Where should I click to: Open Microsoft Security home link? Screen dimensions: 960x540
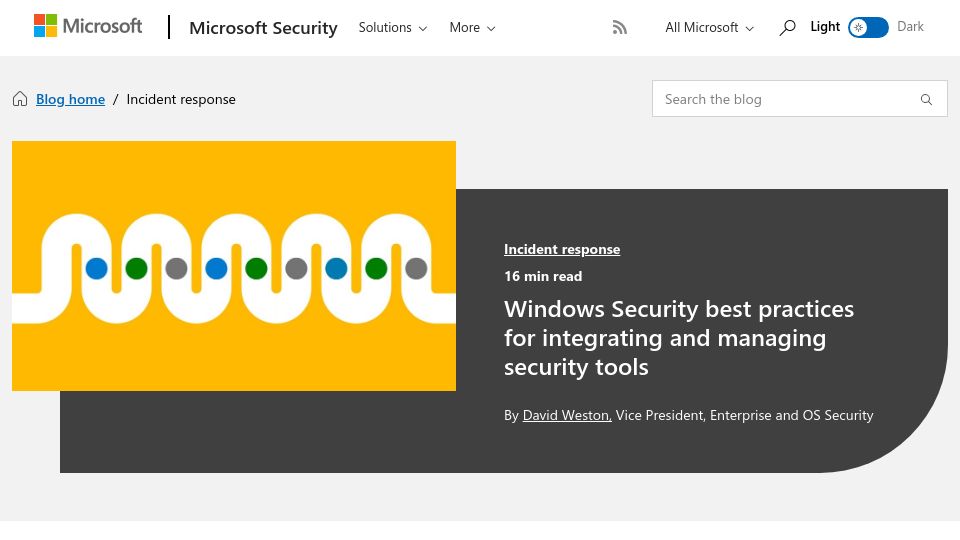263,28
